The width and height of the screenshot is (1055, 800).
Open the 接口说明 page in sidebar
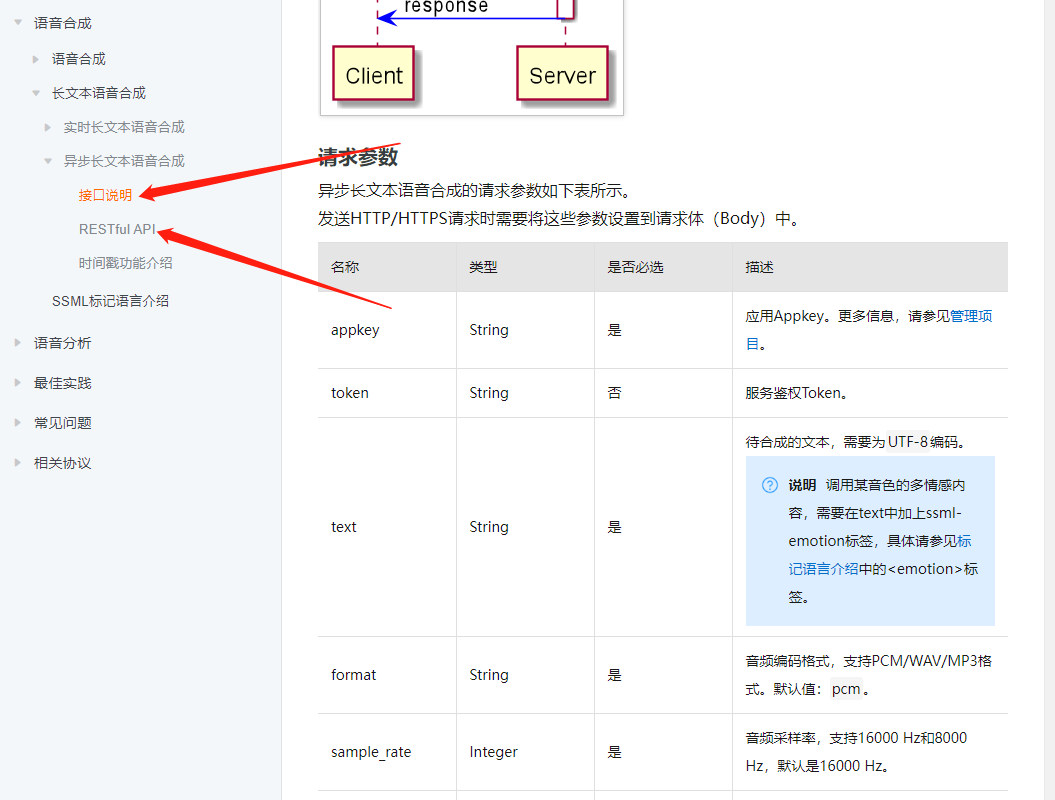coord(105,195)
